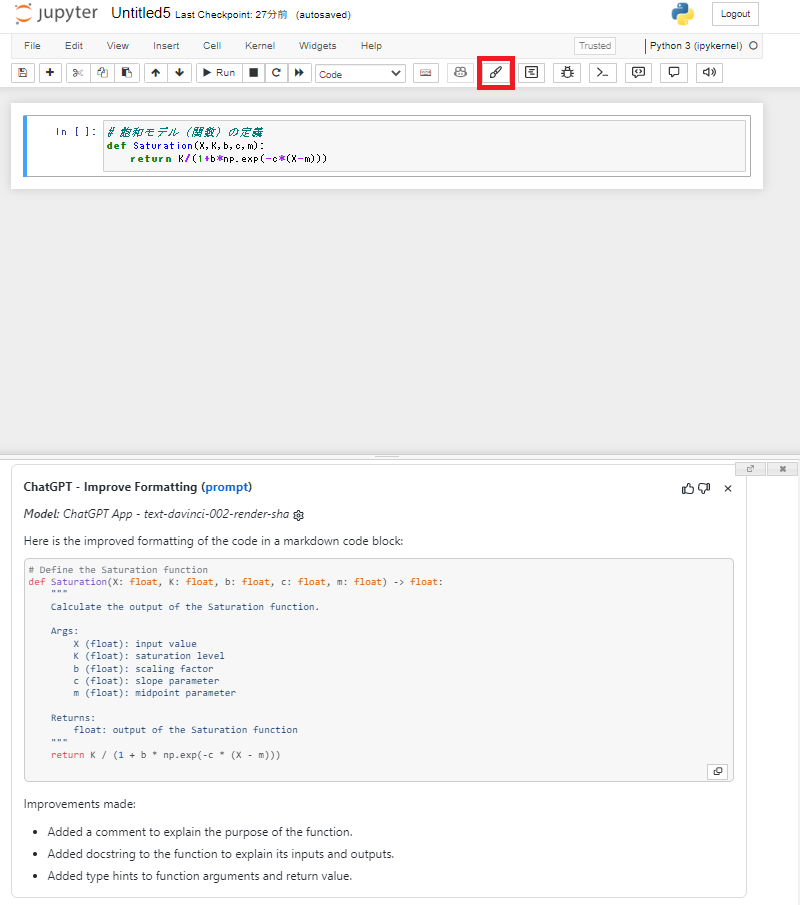Insert a cell below with plus icon
The width and height of the screenshot is (800, 905).
[x=49, y=73]
